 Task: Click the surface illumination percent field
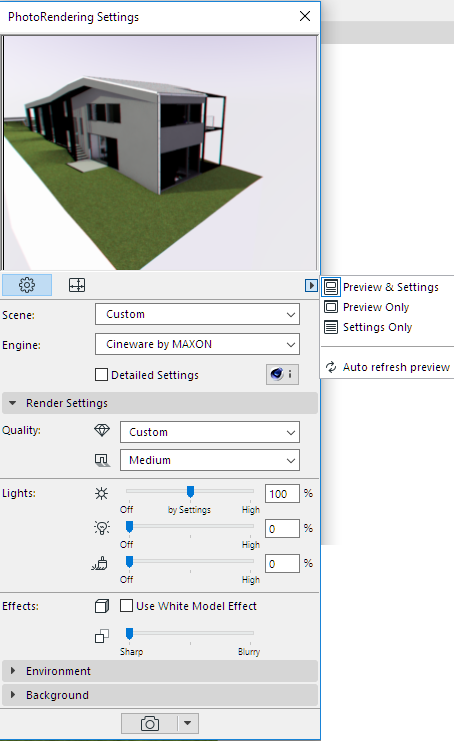coord(282,563)
